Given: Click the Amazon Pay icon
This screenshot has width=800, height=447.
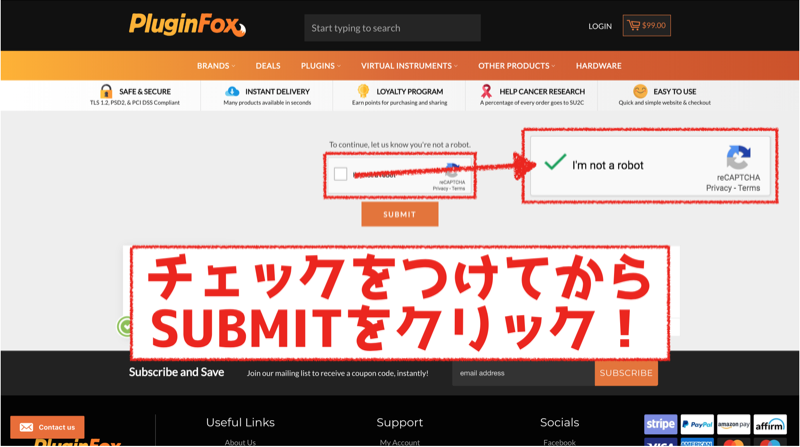Looking at the screenshot, I should pos(733,424).
